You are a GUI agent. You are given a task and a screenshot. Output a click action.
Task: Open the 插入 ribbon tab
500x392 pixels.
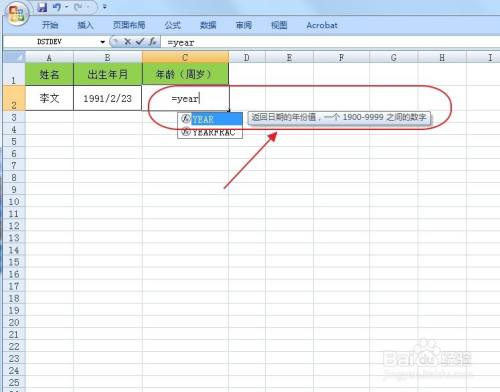click(x=85, y=25)
